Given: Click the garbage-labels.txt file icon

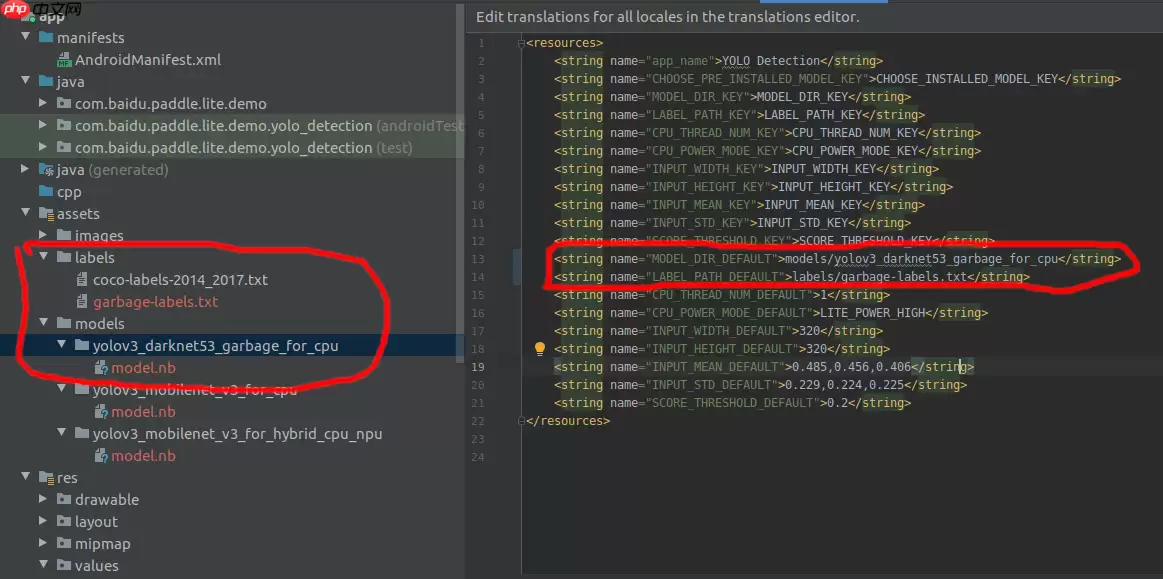Looking at the screenshot, I should click(x=84, y=302).
